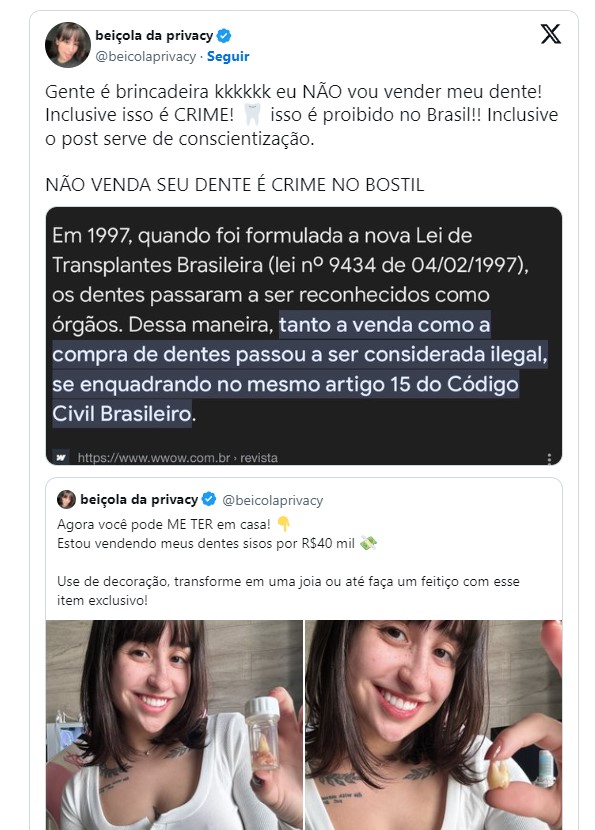The height and width of the screenshot is (830, 595).
Task: Click the beiçola da privacy display name
Action: point(154,35)
